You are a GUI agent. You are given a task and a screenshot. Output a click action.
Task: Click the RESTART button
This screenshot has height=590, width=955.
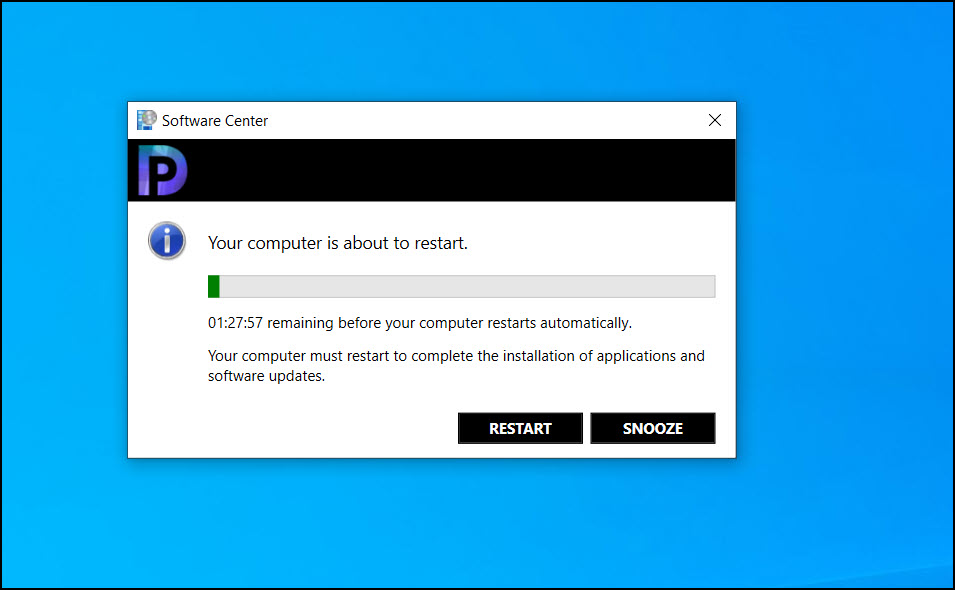coord(520,428)
